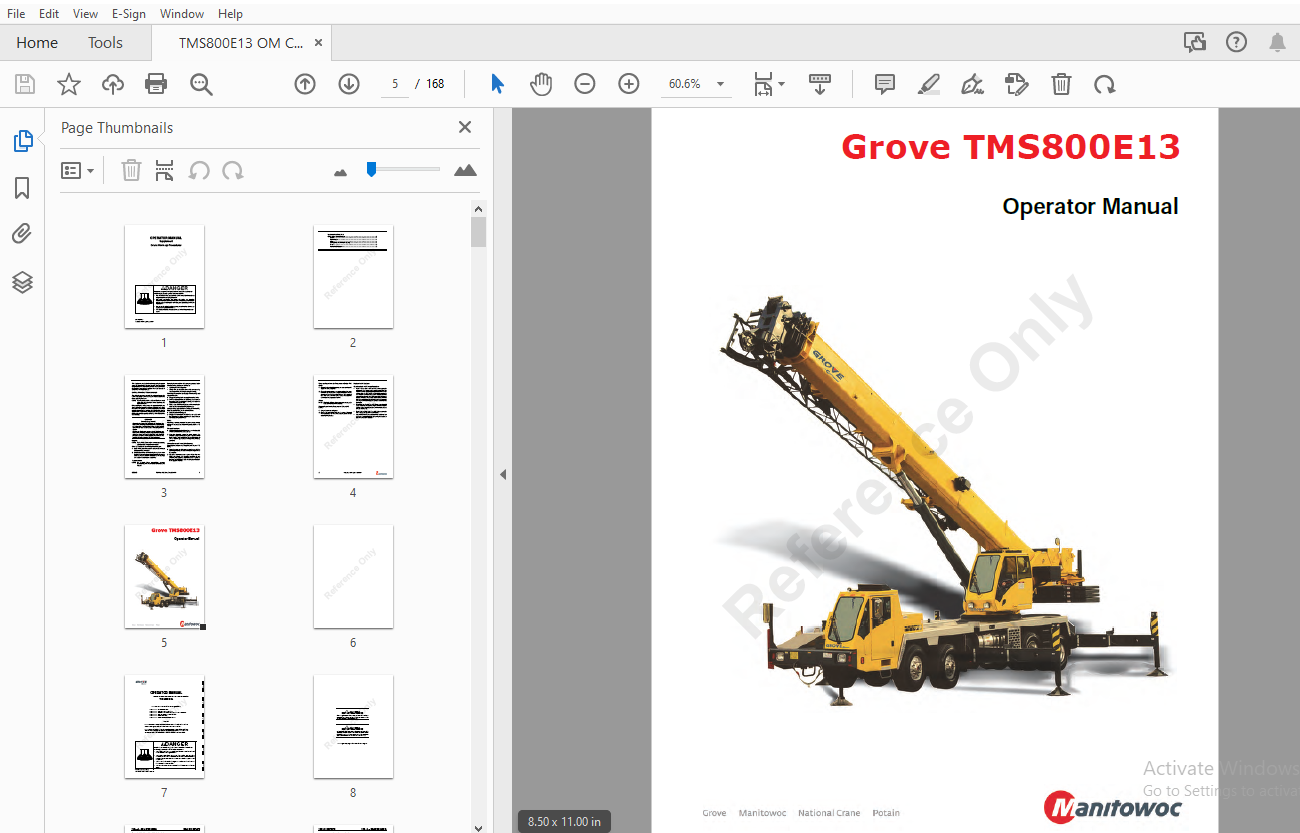Click the 8.50 x 11.00 in page size label
The image size is (1300, 833).
pos(565,821)
